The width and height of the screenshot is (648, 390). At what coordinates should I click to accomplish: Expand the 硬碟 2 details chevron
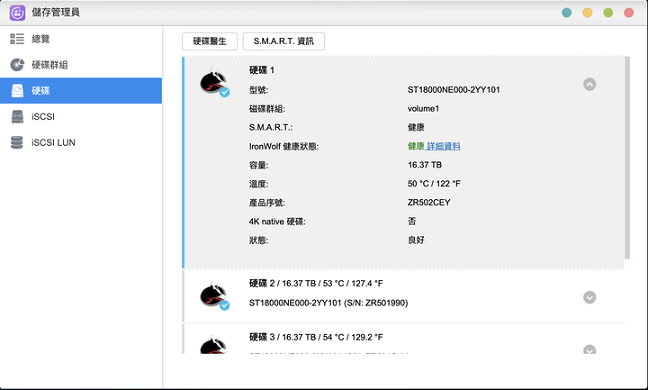point(589,297)
